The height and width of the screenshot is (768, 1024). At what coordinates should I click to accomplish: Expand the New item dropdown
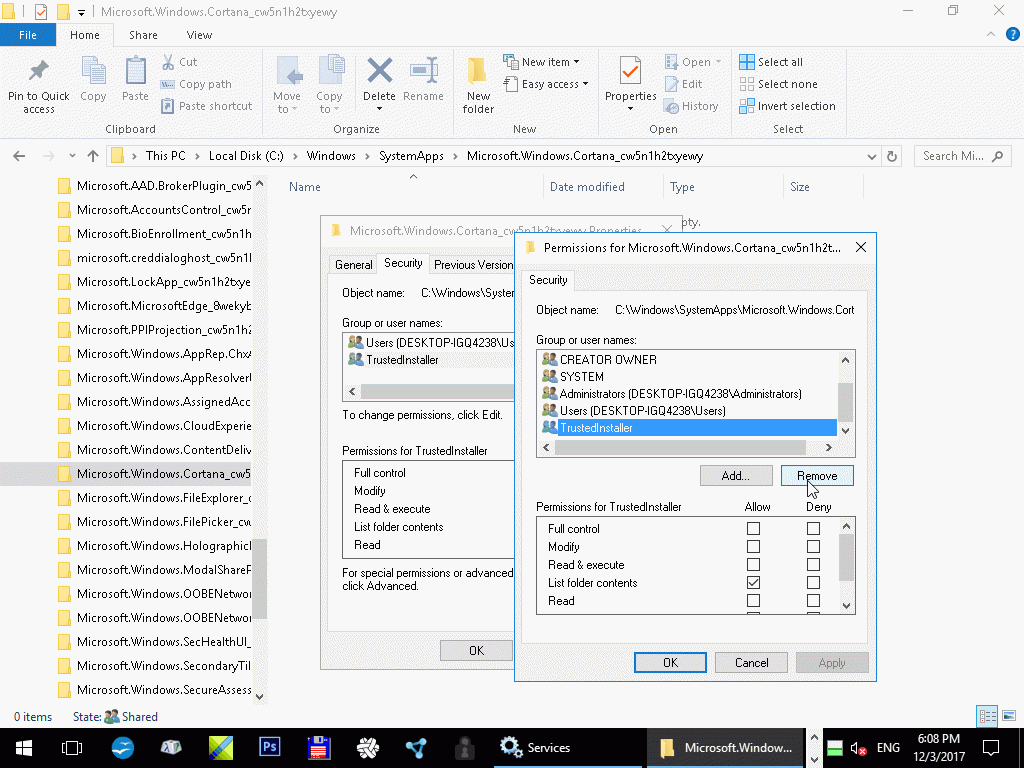pos(576,62)
